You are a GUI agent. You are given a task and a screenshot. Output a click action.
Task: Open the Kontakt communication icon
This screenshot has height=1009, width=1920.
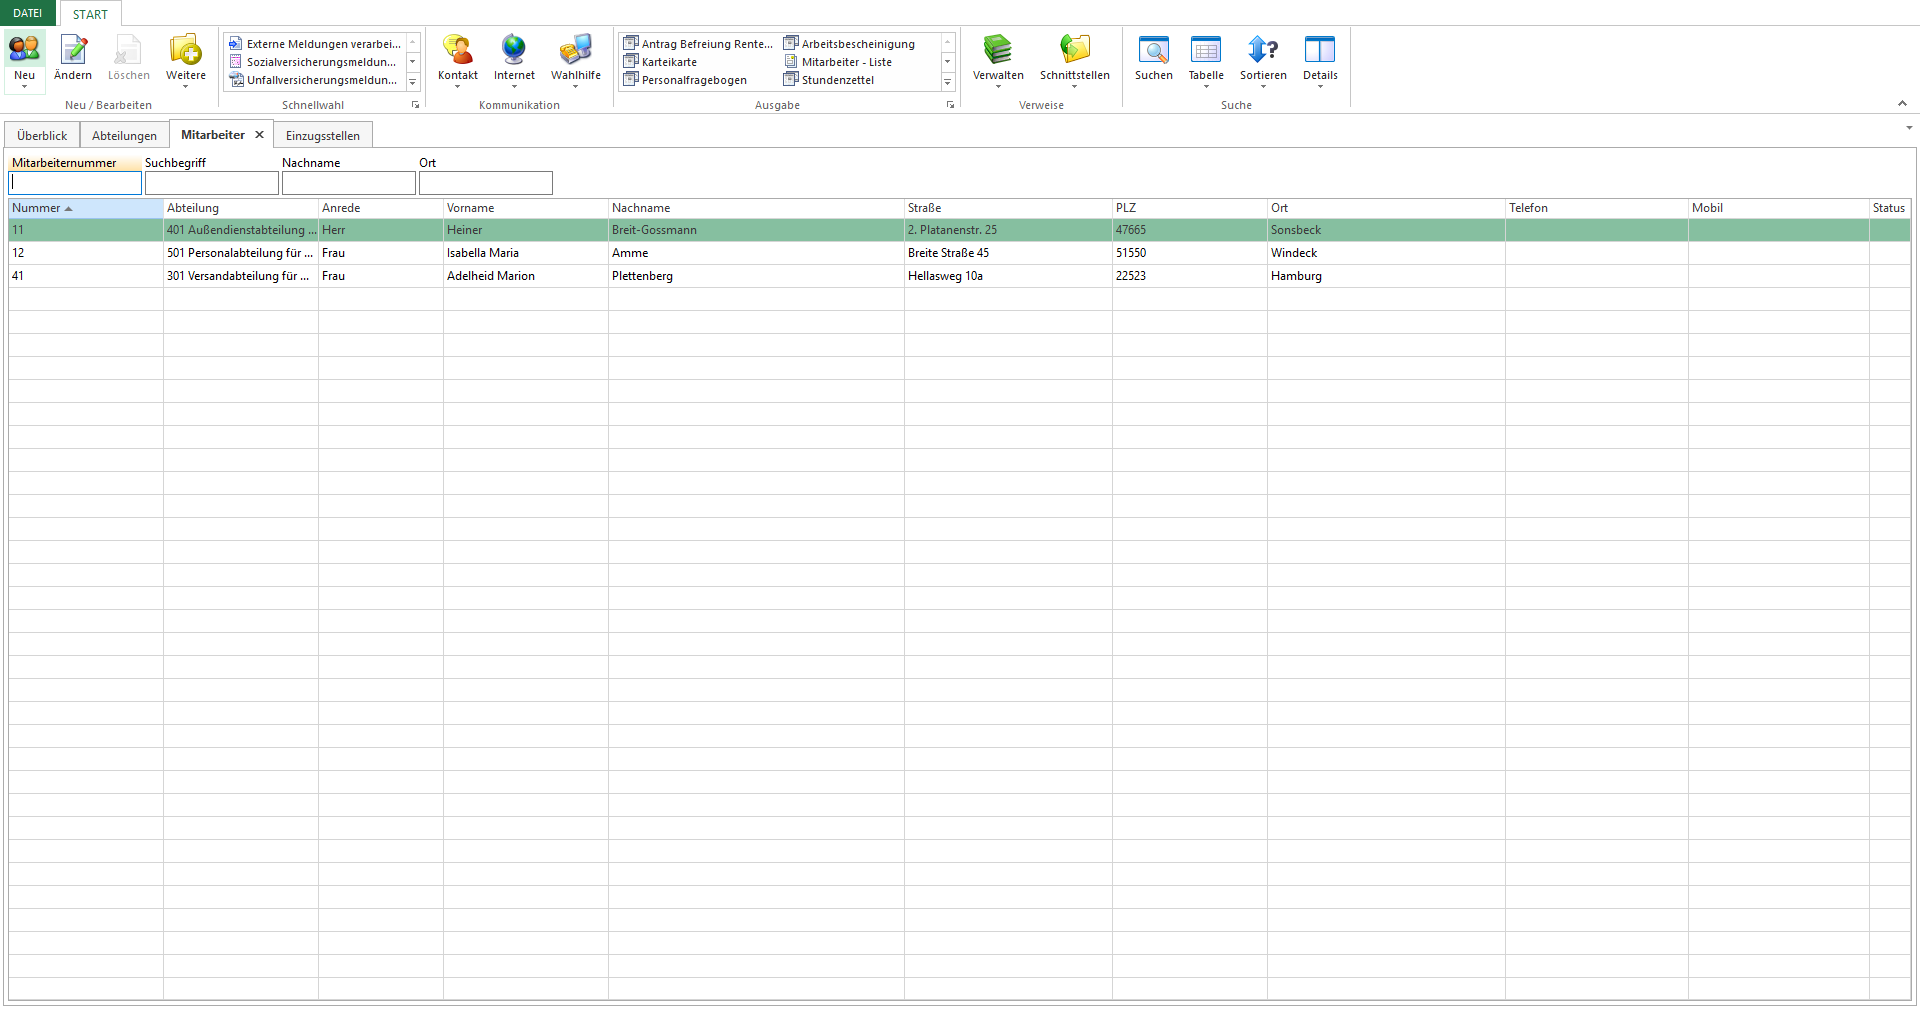[458, 49]
